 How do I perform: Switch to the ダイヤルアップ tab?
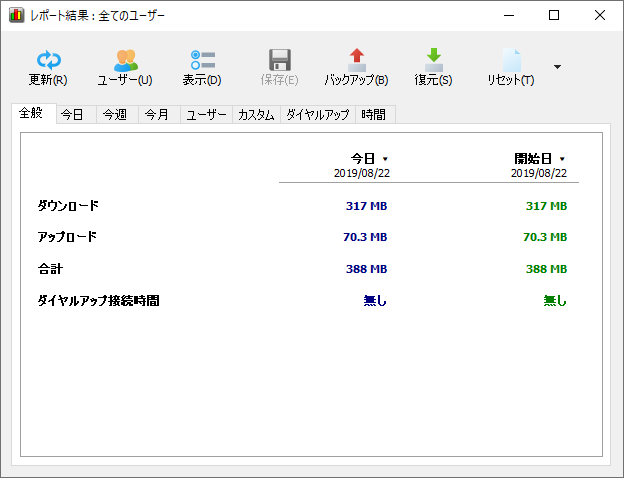(x=318, y=115)
